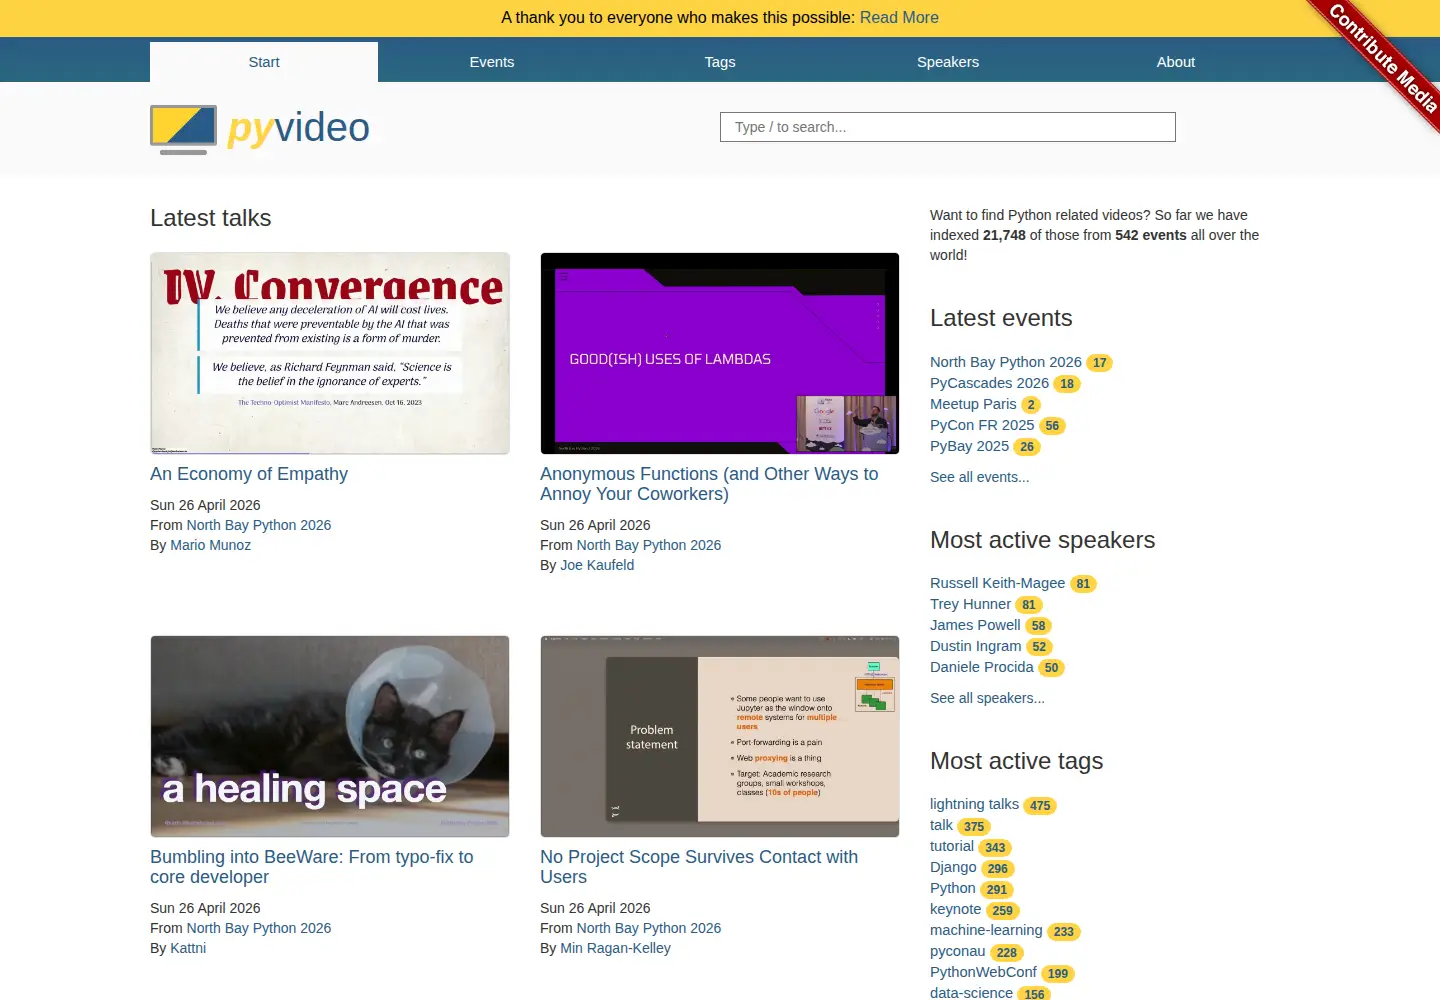Visit speaker Min Ragan-Kelley's page
This screenshot has width=1440, height=1000.
(x=615, y=948)
